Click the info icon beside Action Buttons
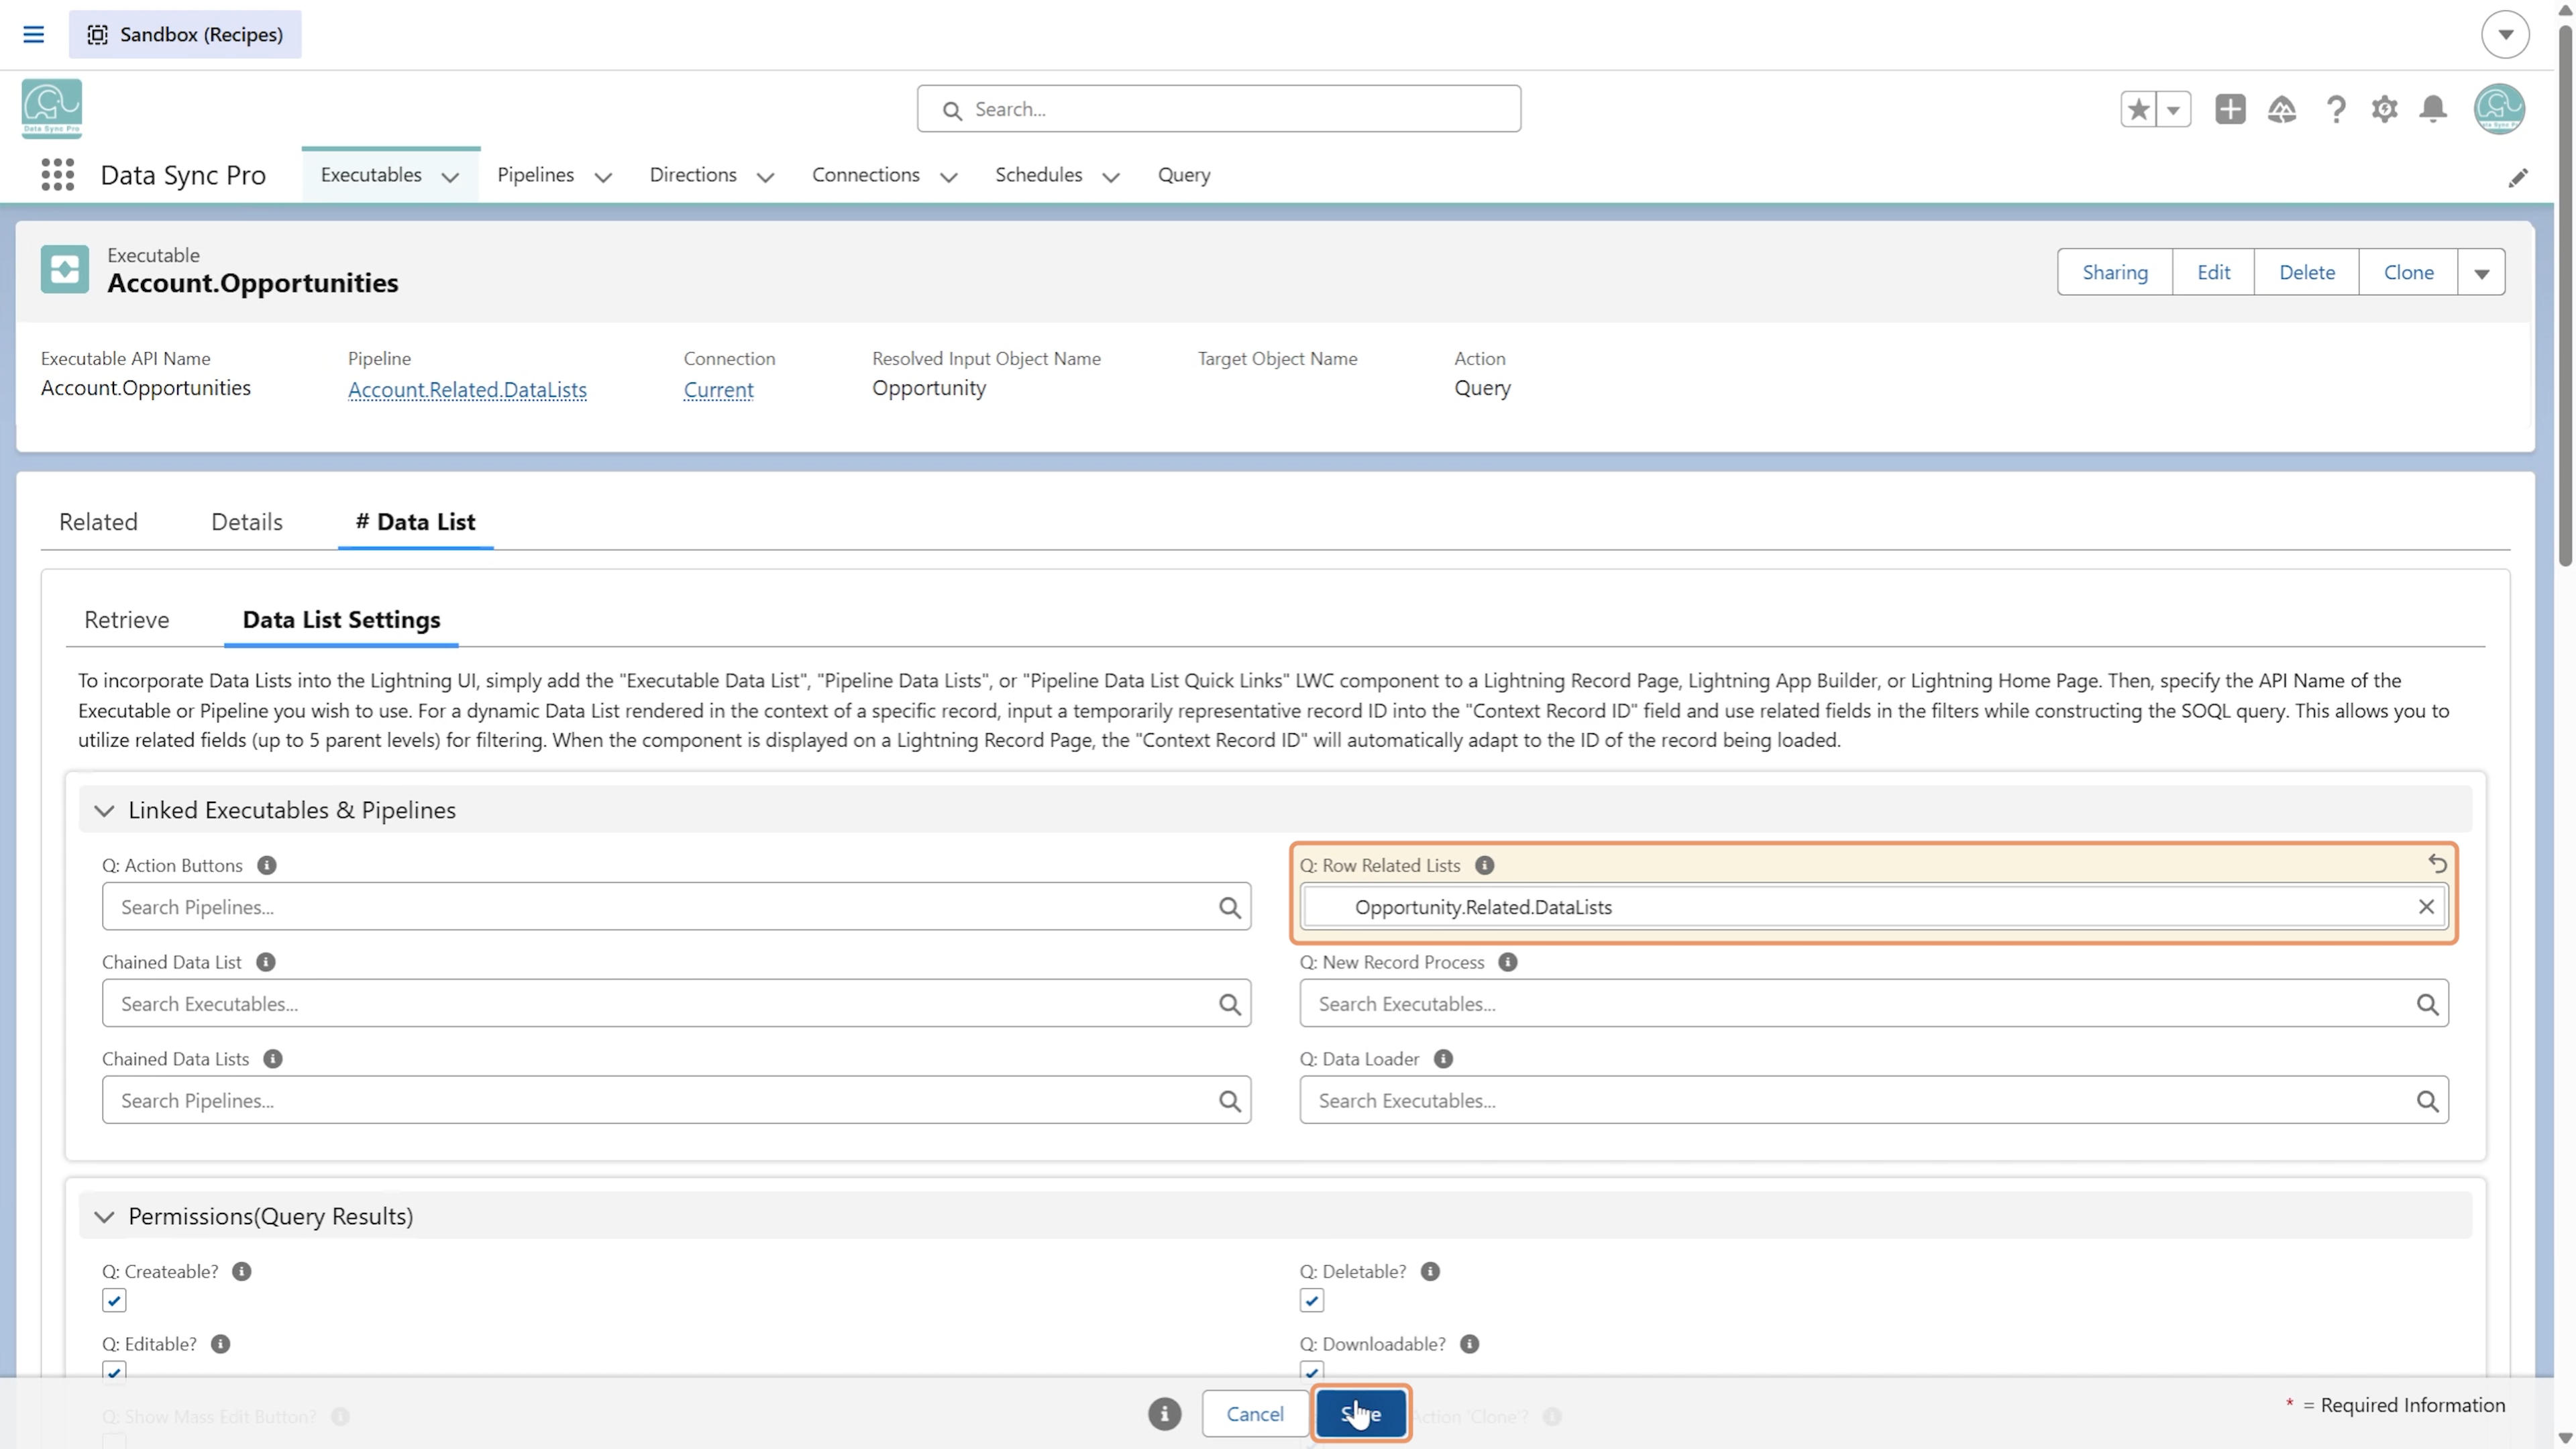Image resolution: width=2576 pixels, height=1449 pixels. tap(267, 865)
